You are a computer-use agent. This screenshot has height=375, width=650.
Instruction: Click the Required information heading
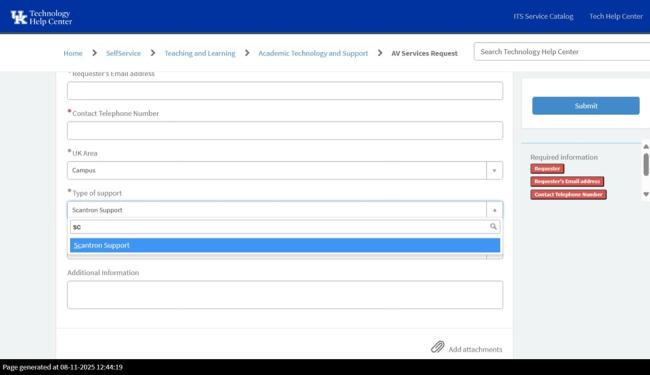click(564, 157)
